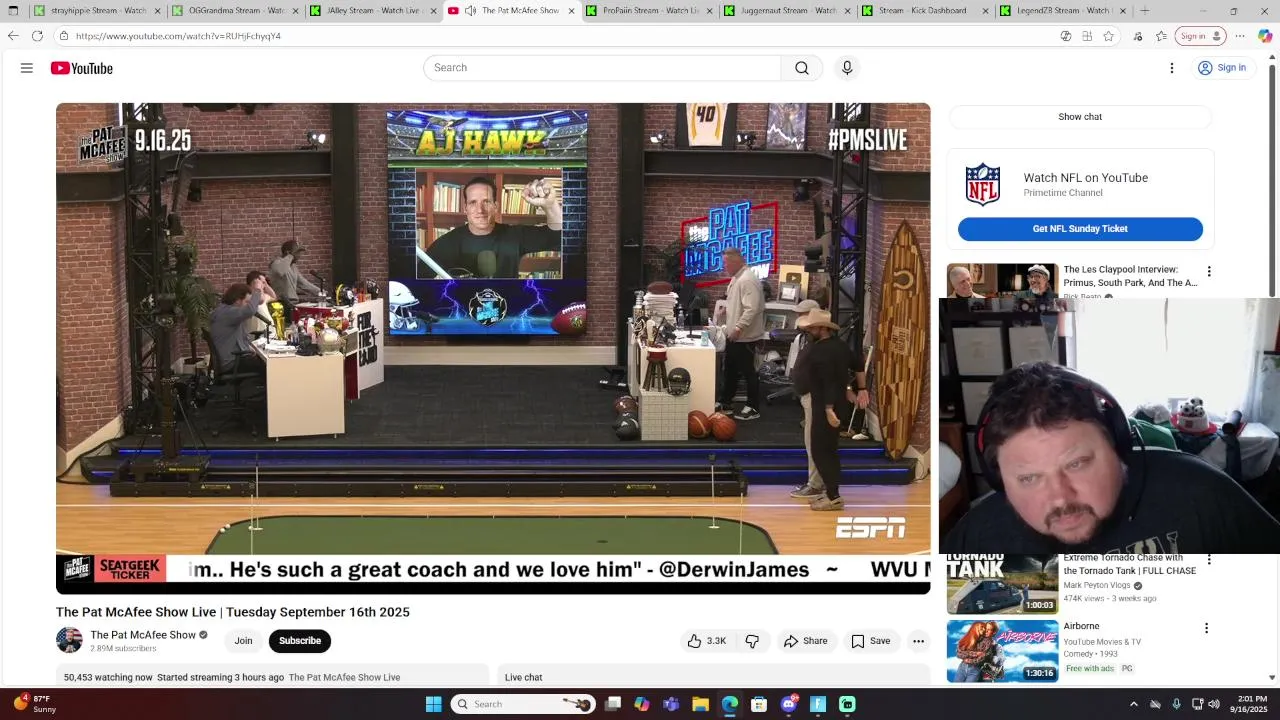Go to the YouTube home logo
This screenshot has width=1280, height=720.
(82, 68)
